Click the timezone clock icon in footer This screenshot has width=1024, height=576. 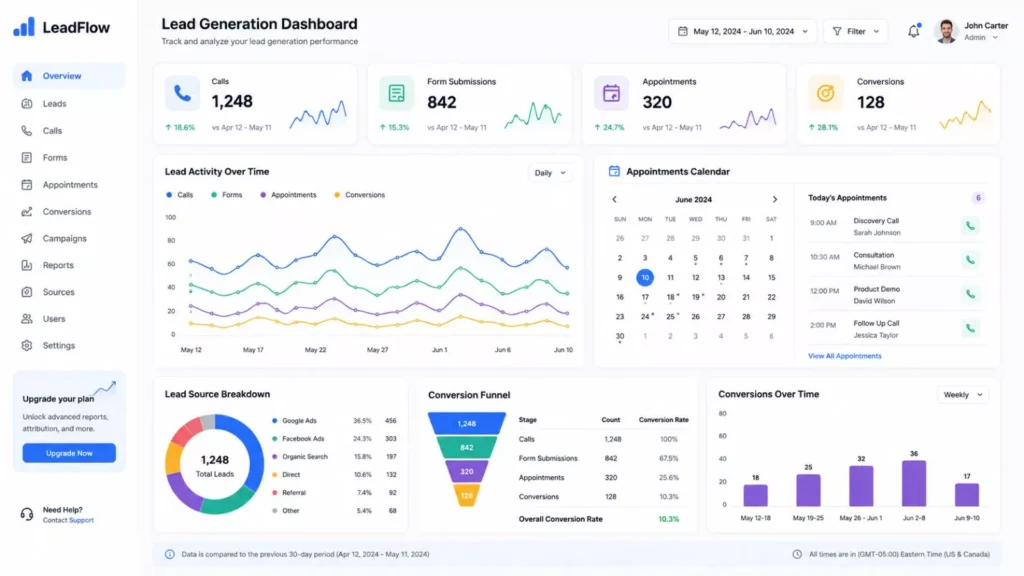coord(797,554)
